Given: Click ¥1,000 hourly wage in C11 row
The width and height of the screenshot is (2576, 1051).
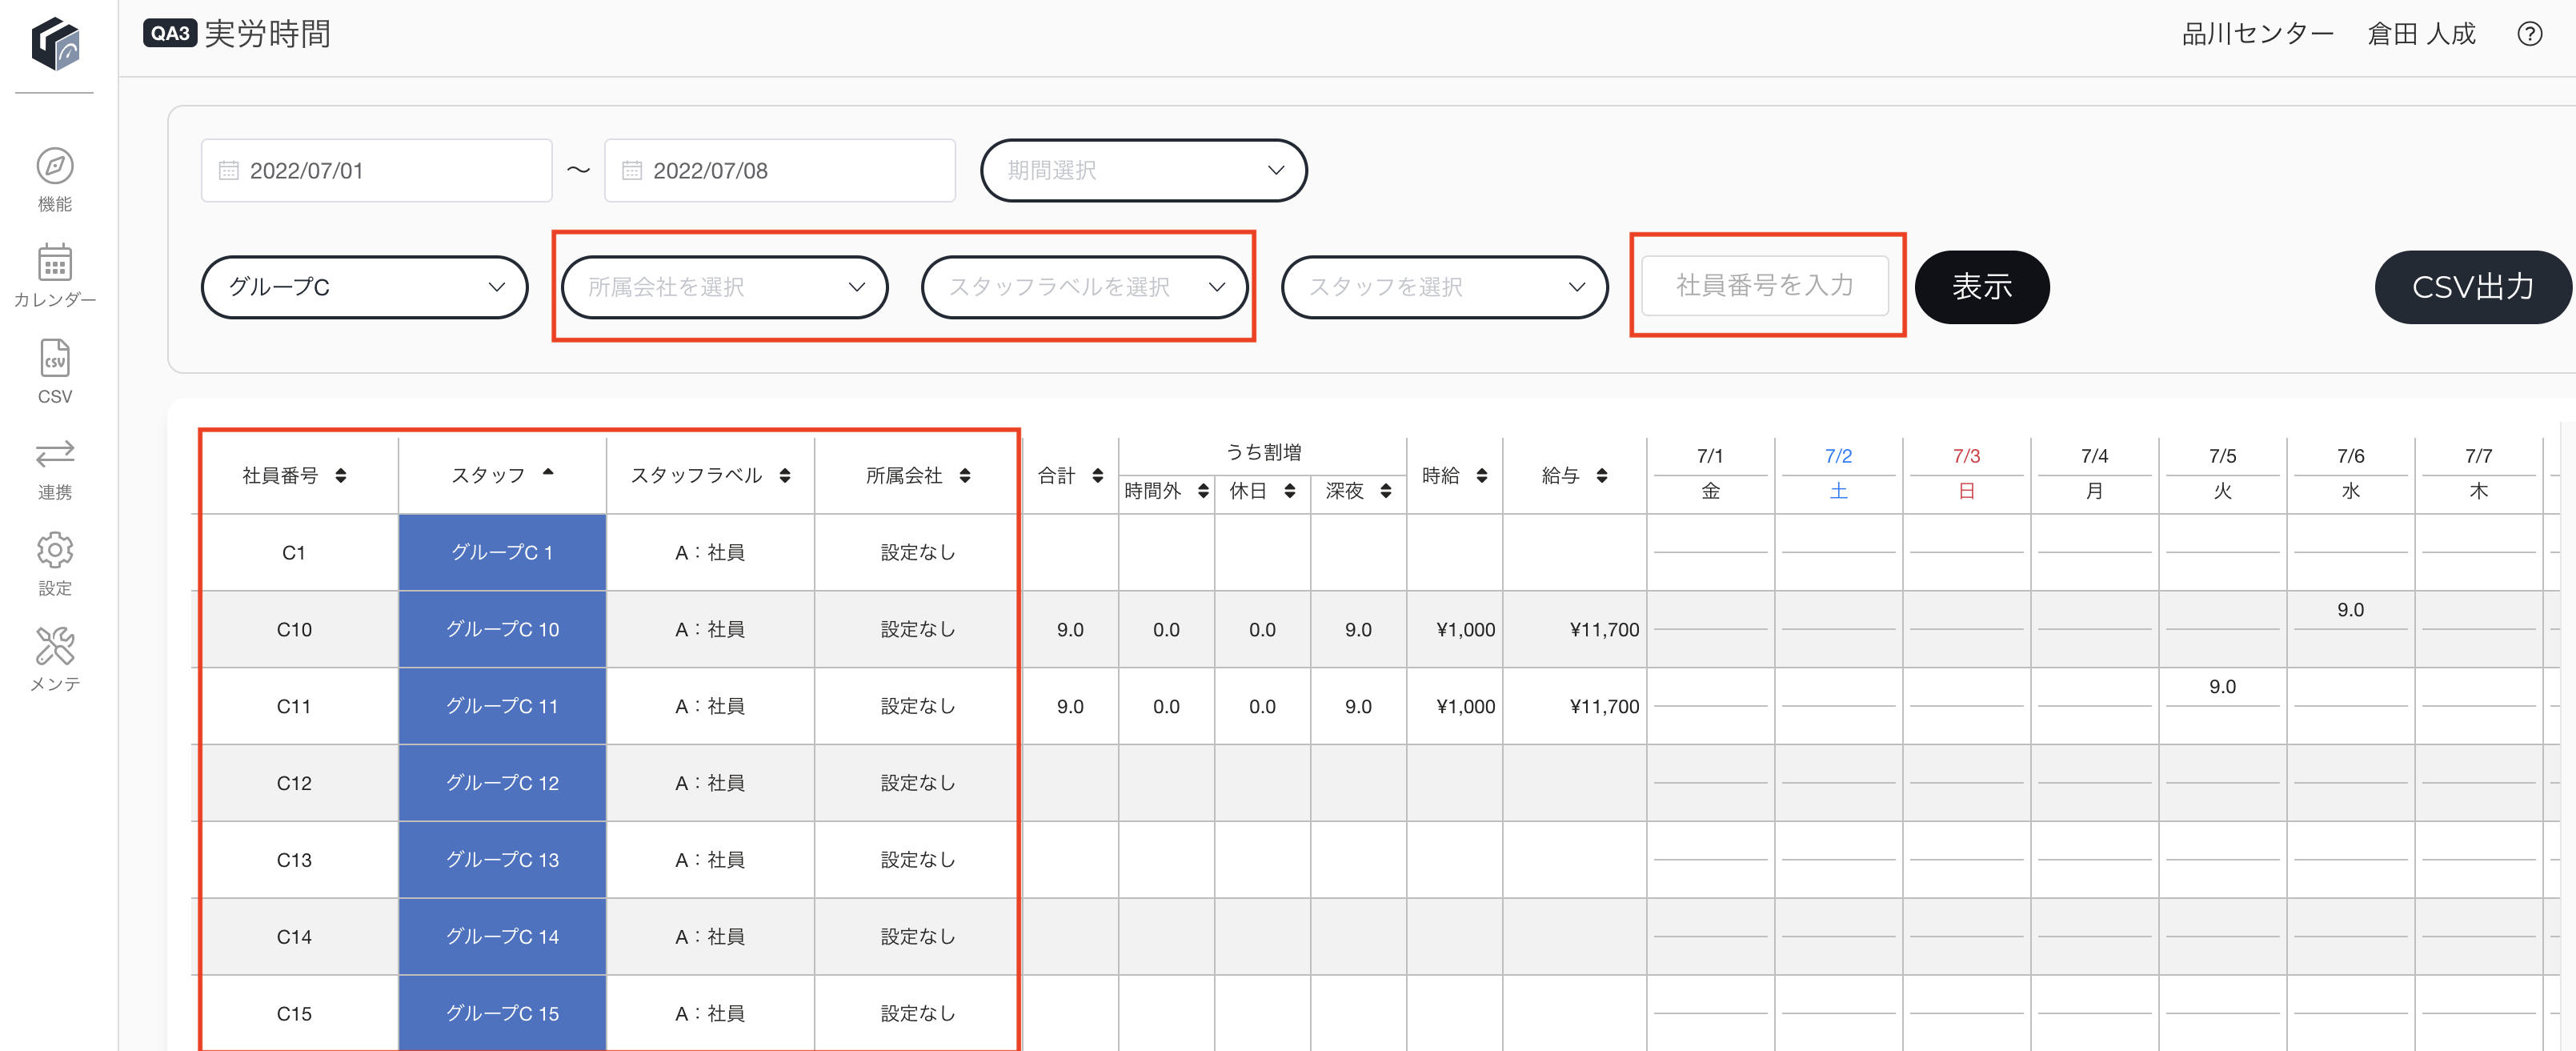Looking at the screenshot, I should pyautogui.click(x=1465, y=707).
